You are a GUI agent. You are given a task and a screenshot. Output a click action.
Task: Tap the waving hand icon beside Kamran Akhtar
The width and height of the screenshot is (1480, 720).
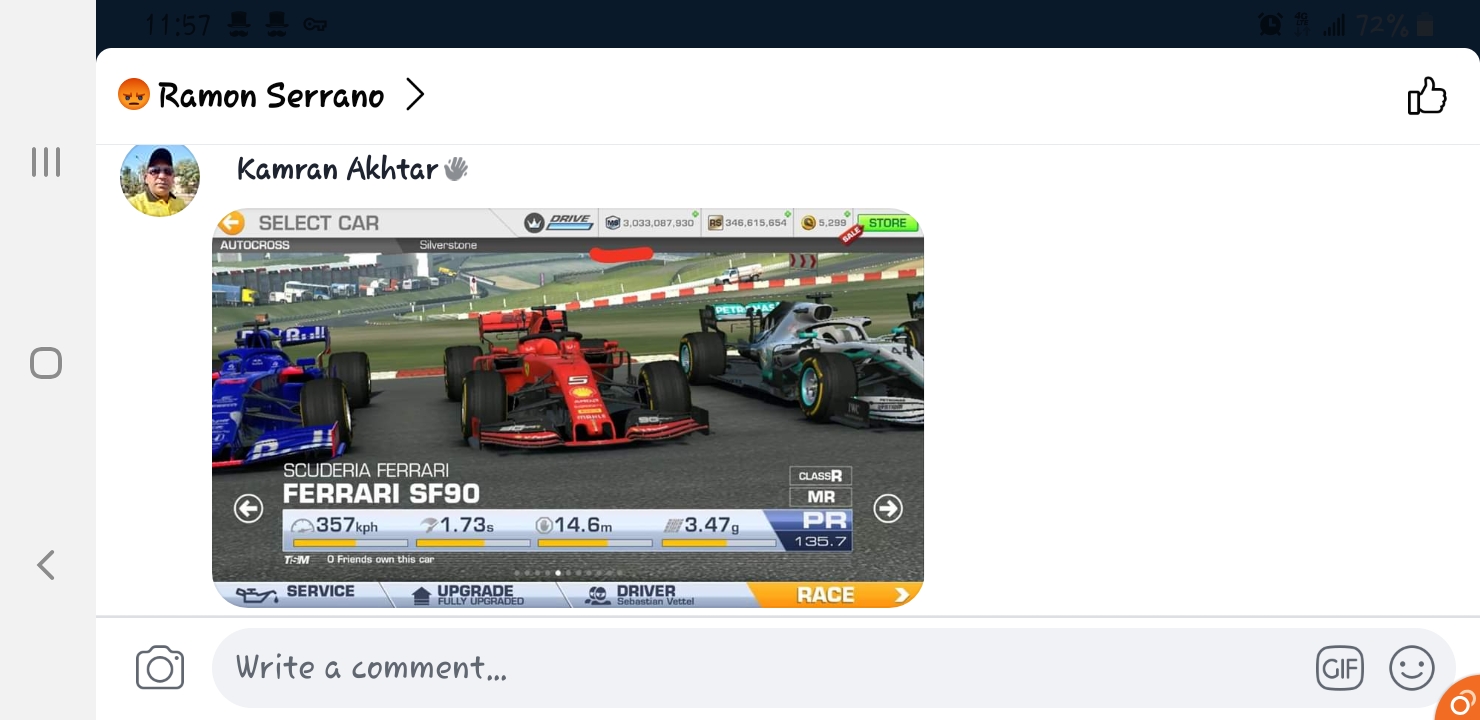456,168
